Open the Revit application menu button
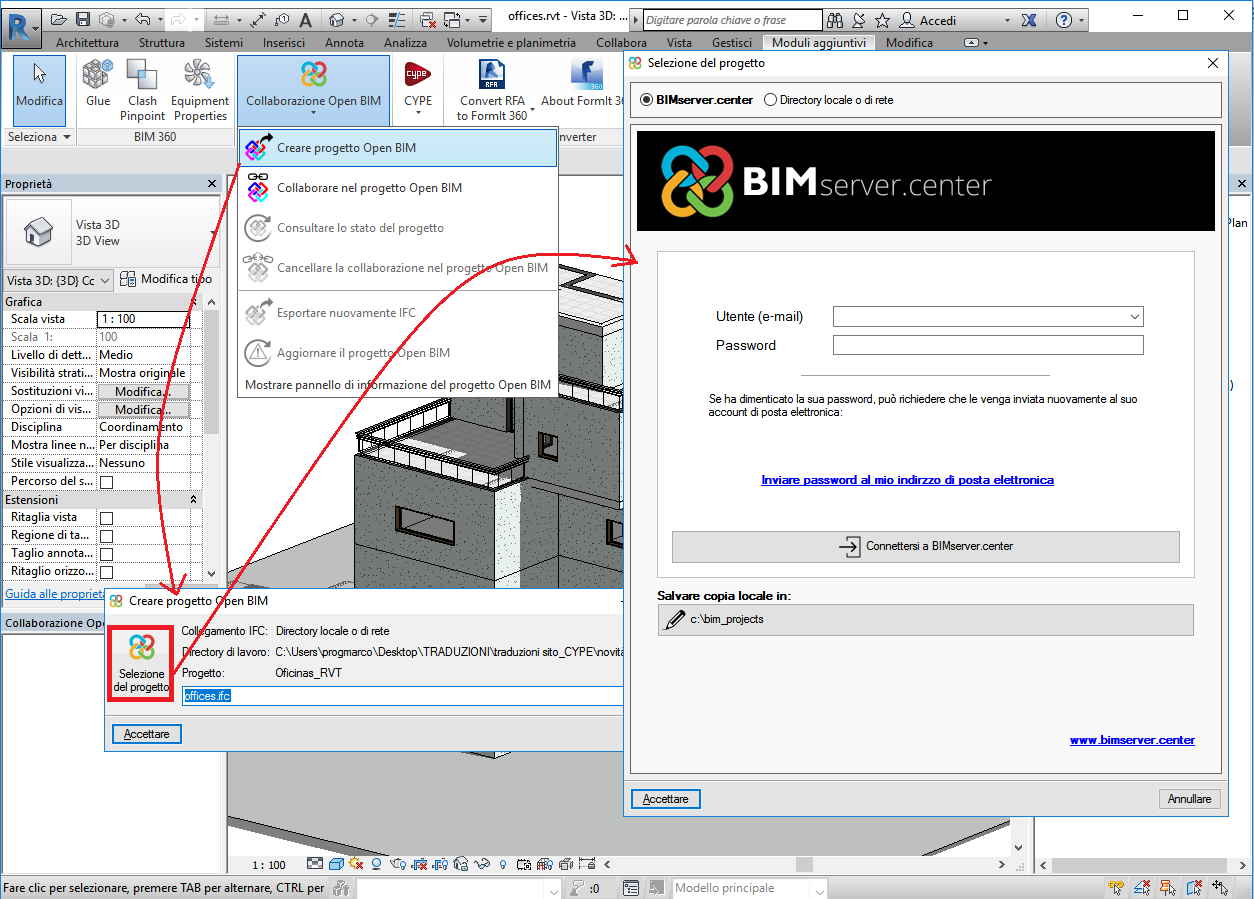 (x=20, y=26)
